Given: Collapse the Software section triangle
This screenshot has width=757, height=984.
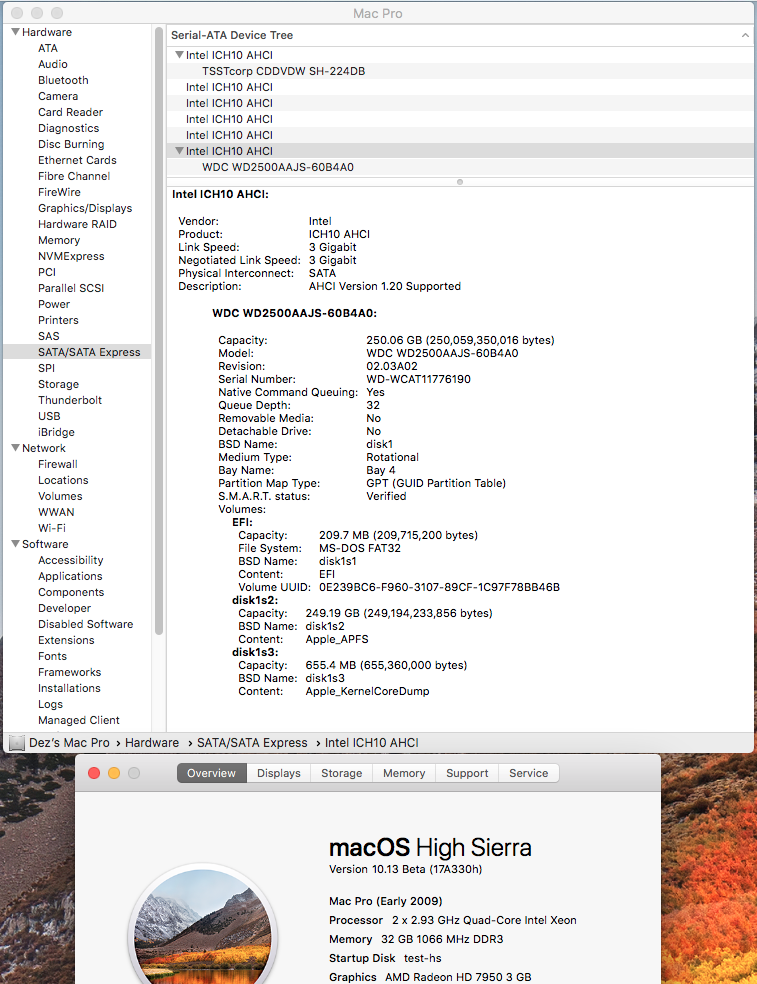Looking at the screenshot, I should [15, 543].
